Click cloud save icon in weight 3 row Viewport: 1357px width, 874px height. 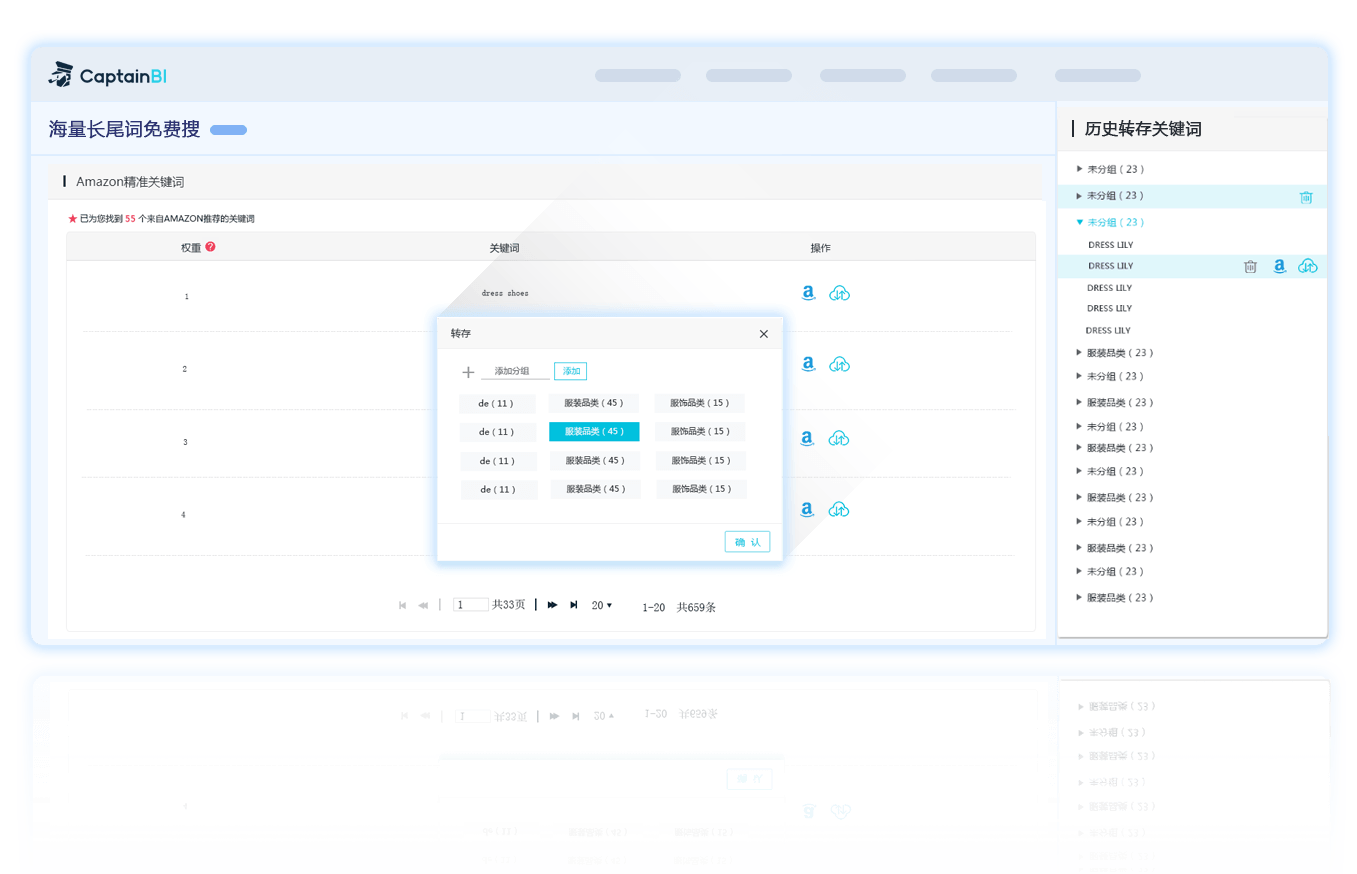(840, 438)
